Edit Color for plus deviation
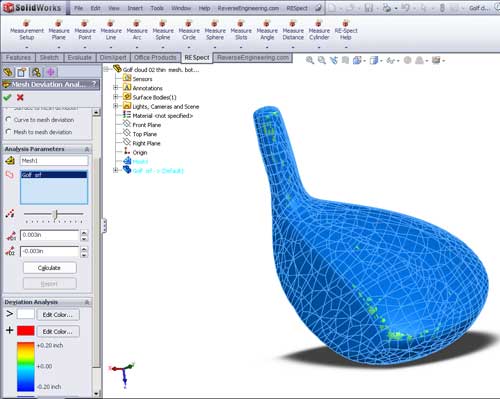Screen dimensions: 500x399 point(58,331)
